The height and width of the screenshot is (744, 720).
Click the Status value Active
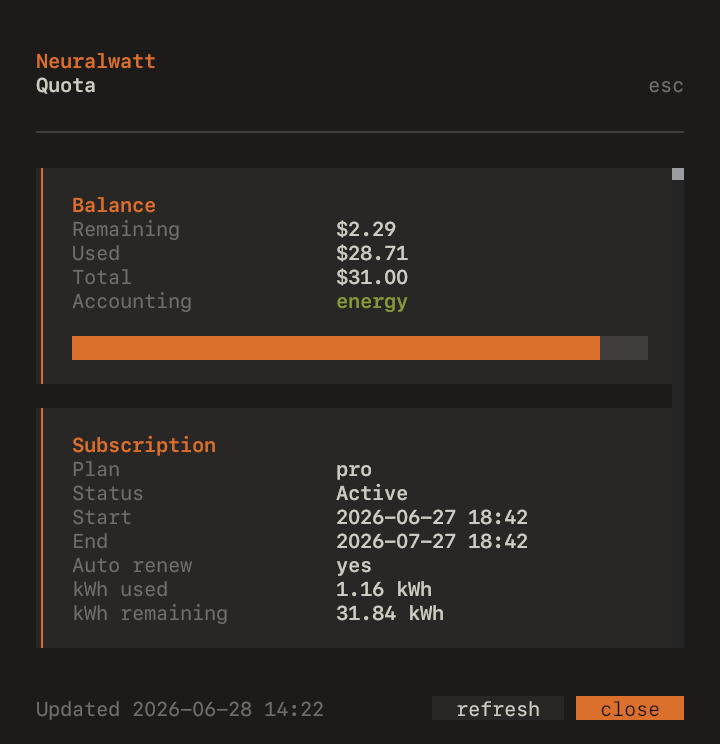pos(372,493)
